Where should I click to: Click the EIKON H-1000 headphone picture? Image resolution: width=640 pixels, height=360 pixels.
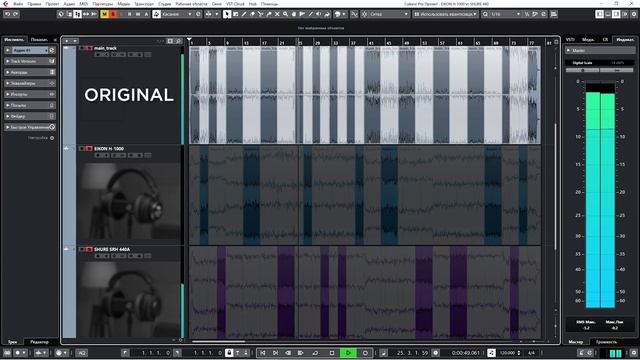129,202
